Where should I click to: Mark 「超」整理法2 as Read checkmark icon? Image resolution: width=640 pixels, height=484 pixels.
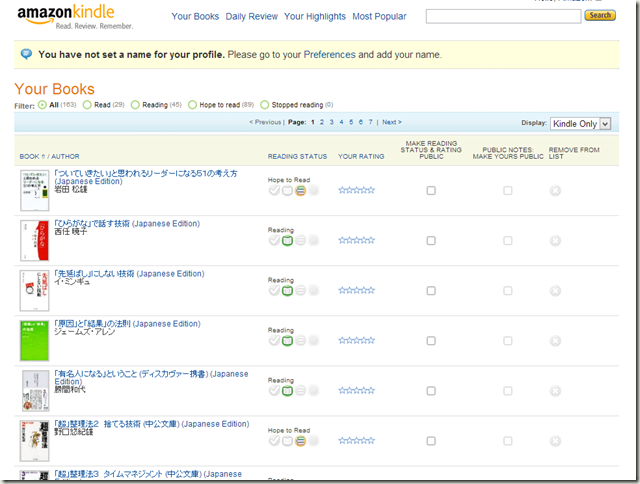point(274,441)
